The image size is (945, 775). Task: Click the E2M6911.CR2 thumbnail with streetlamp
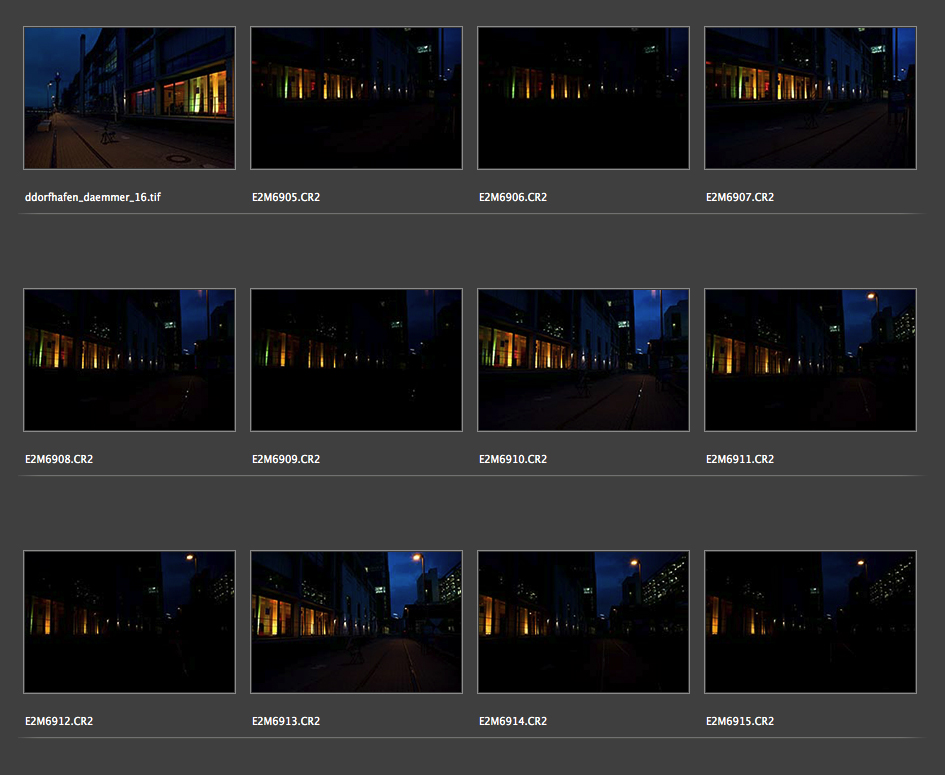tap(810, 360)
